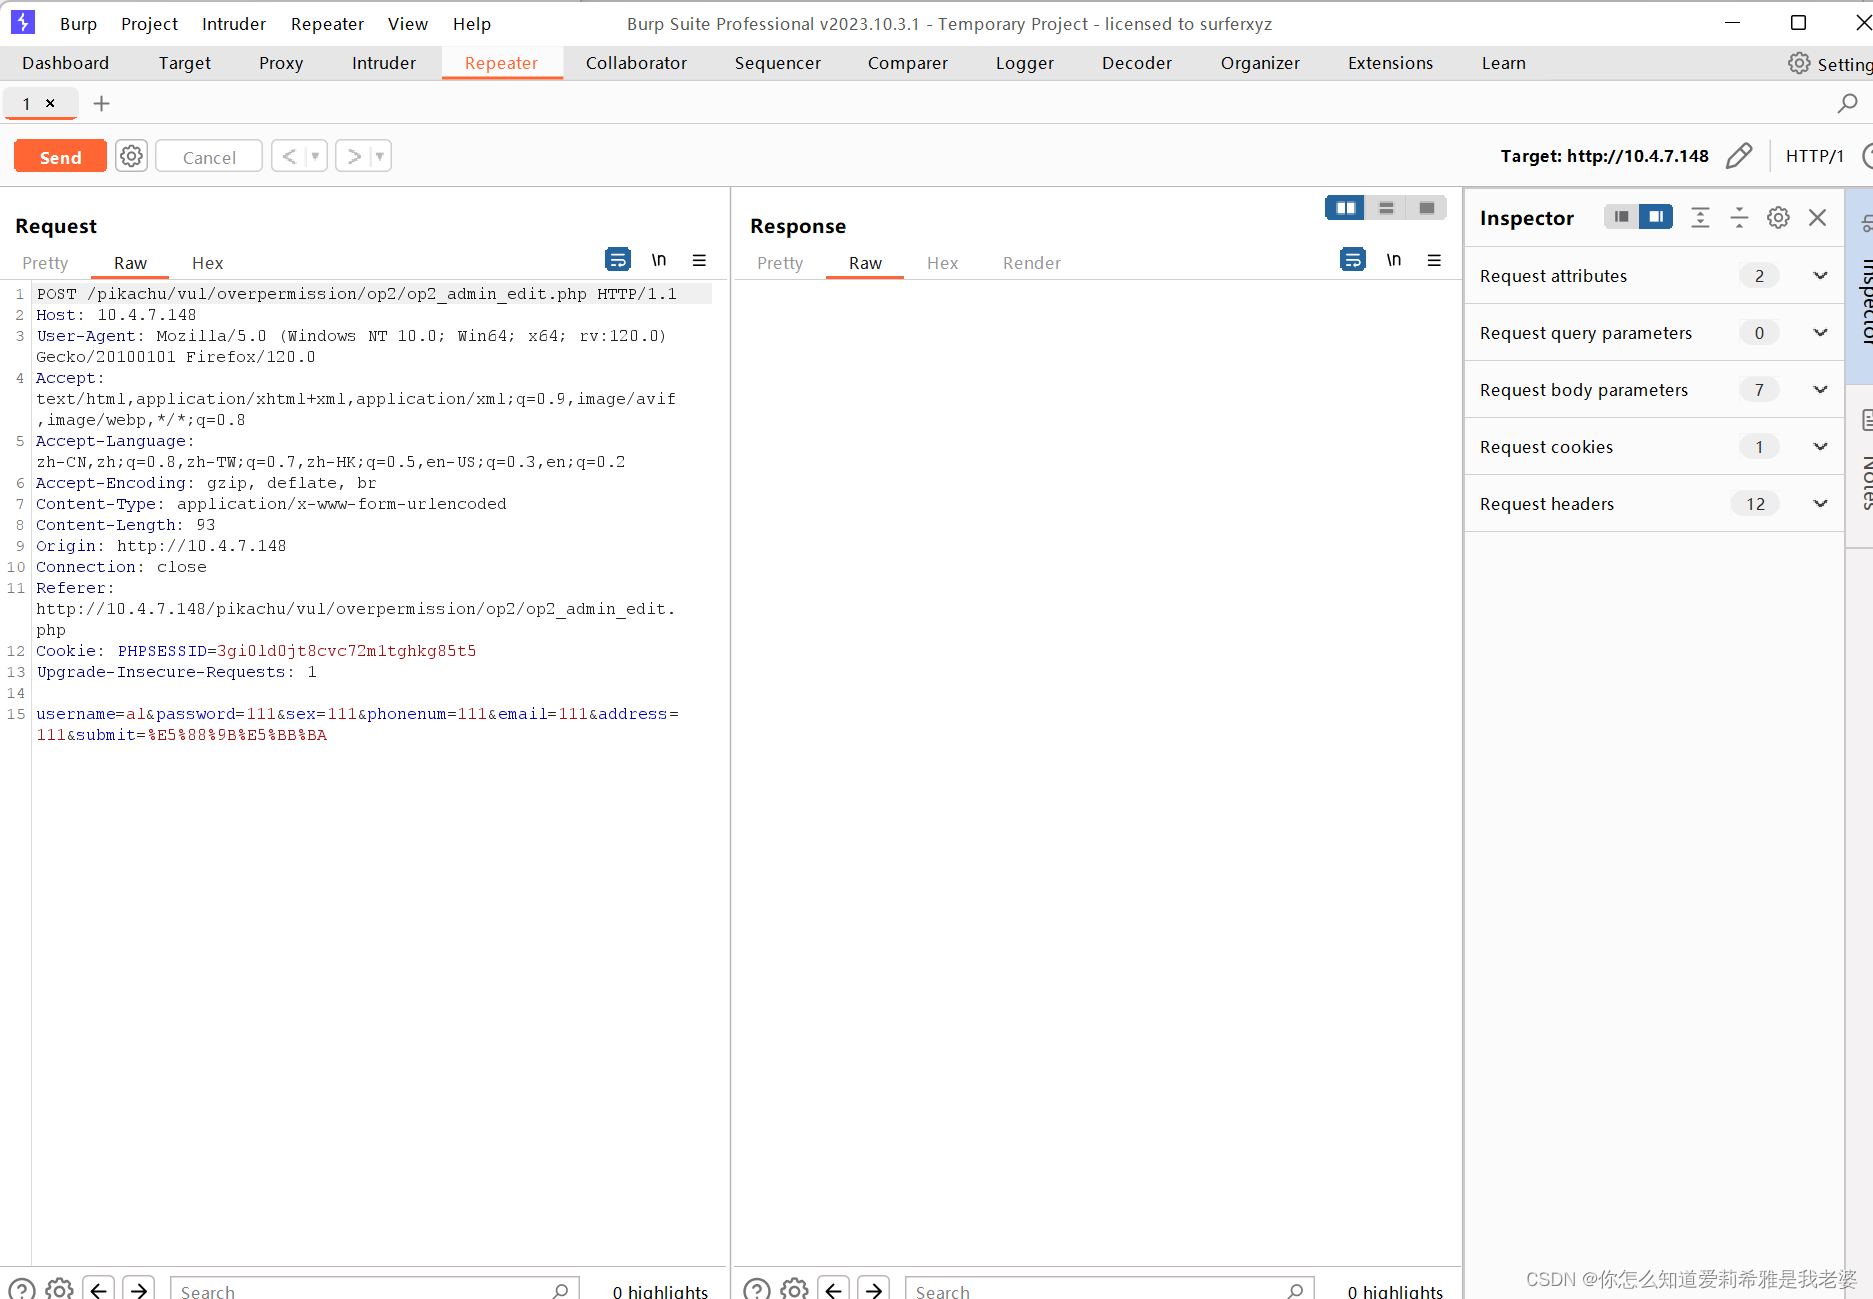Expand Request body parameters section
This screenshot has width=1873, height=1299.
click(x=1654, y=390)
